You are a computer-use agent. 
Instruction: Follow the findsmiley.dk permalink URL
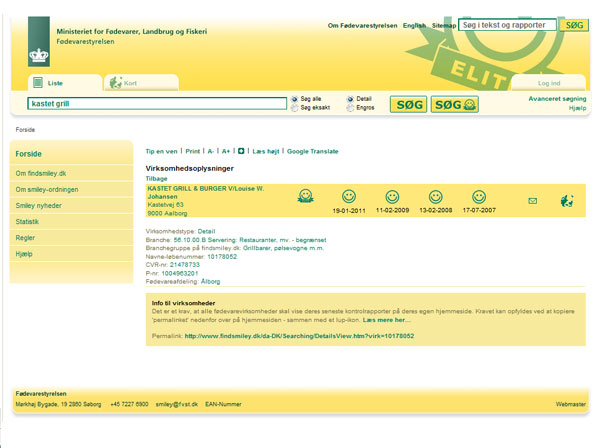coord(299,336)
